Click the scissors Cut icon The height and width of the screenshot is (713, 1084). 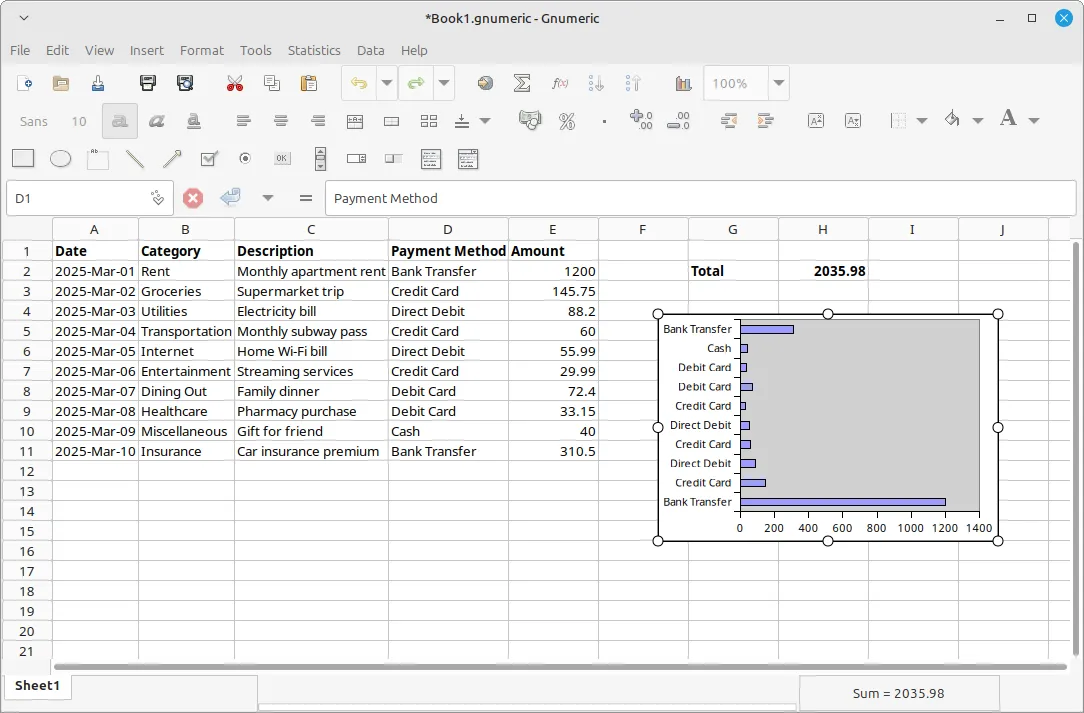tap(235, 84)
